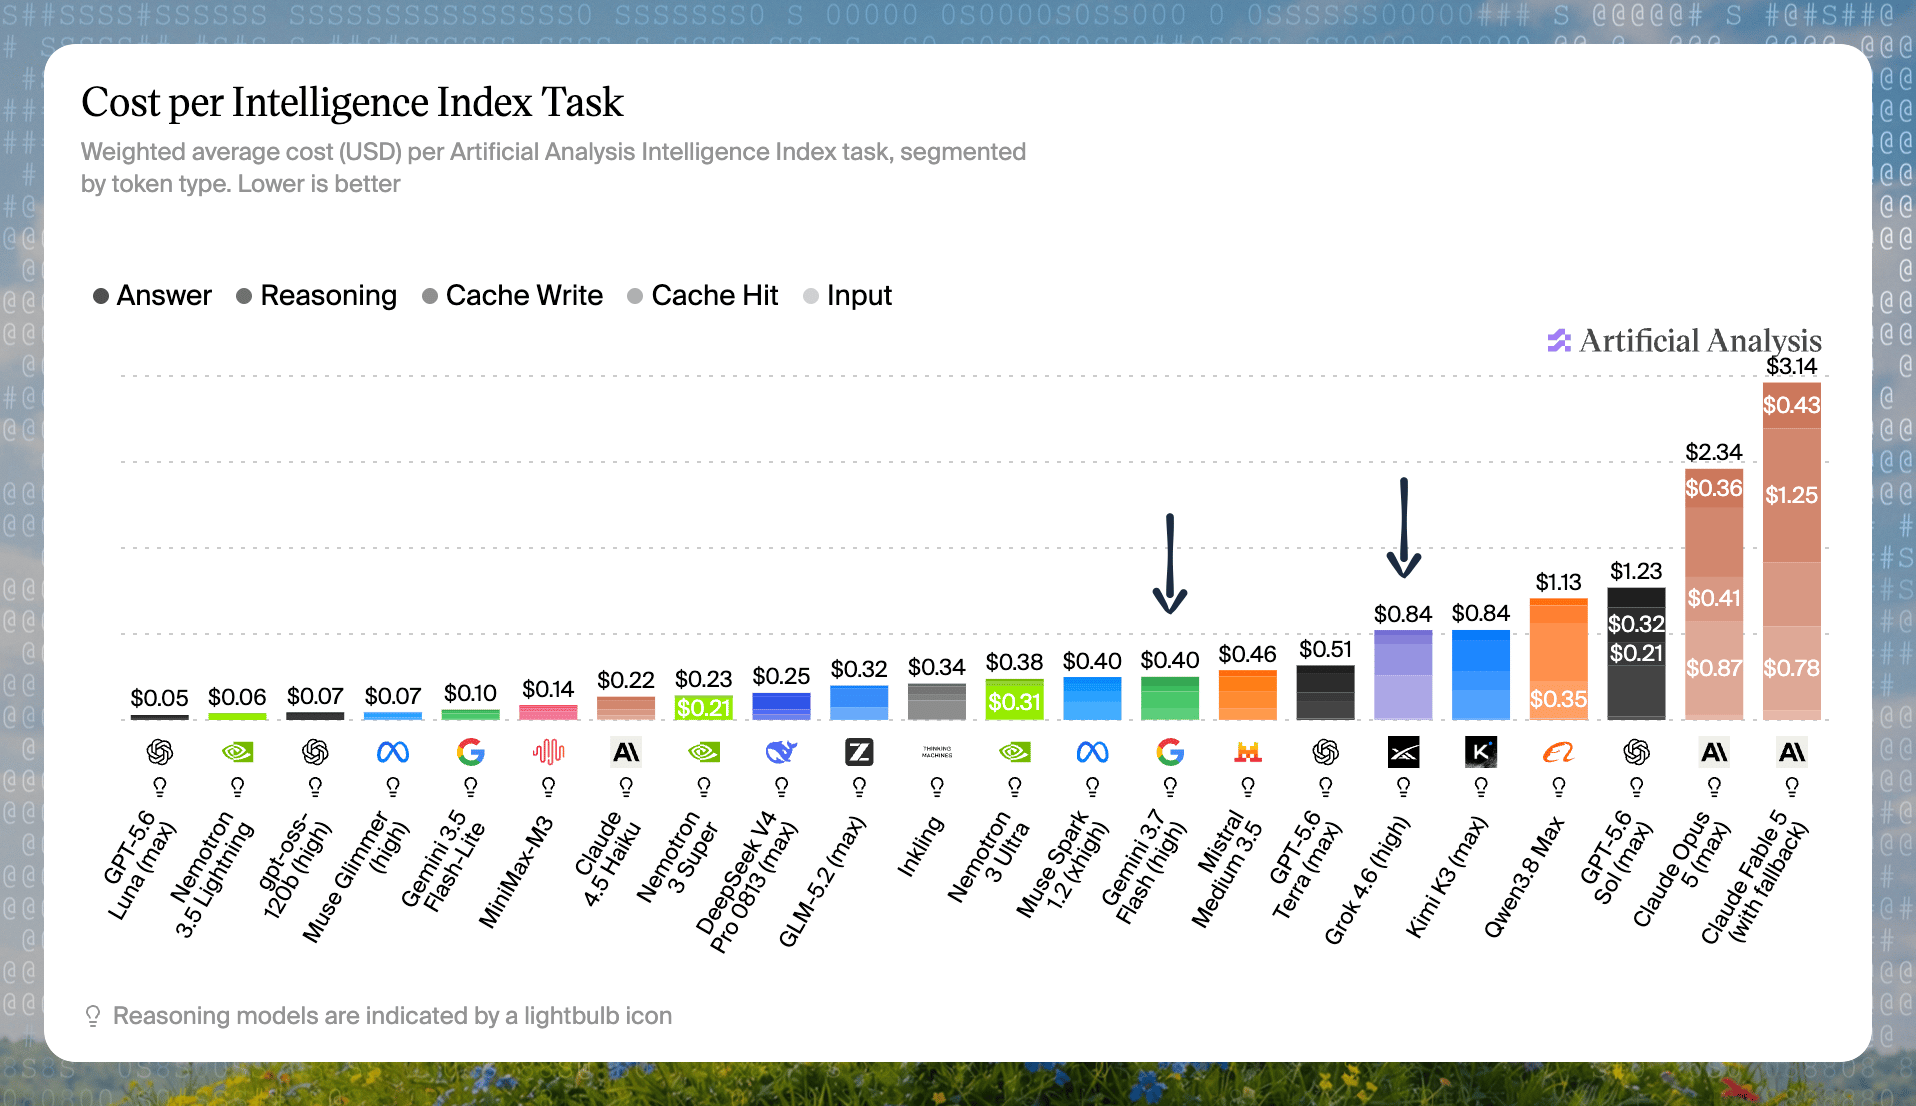Viewport: 1916px width, 1106px height.
Task: Click the 'Claude Fable 5 (with fallback)' axis label
Action: 1754,877
